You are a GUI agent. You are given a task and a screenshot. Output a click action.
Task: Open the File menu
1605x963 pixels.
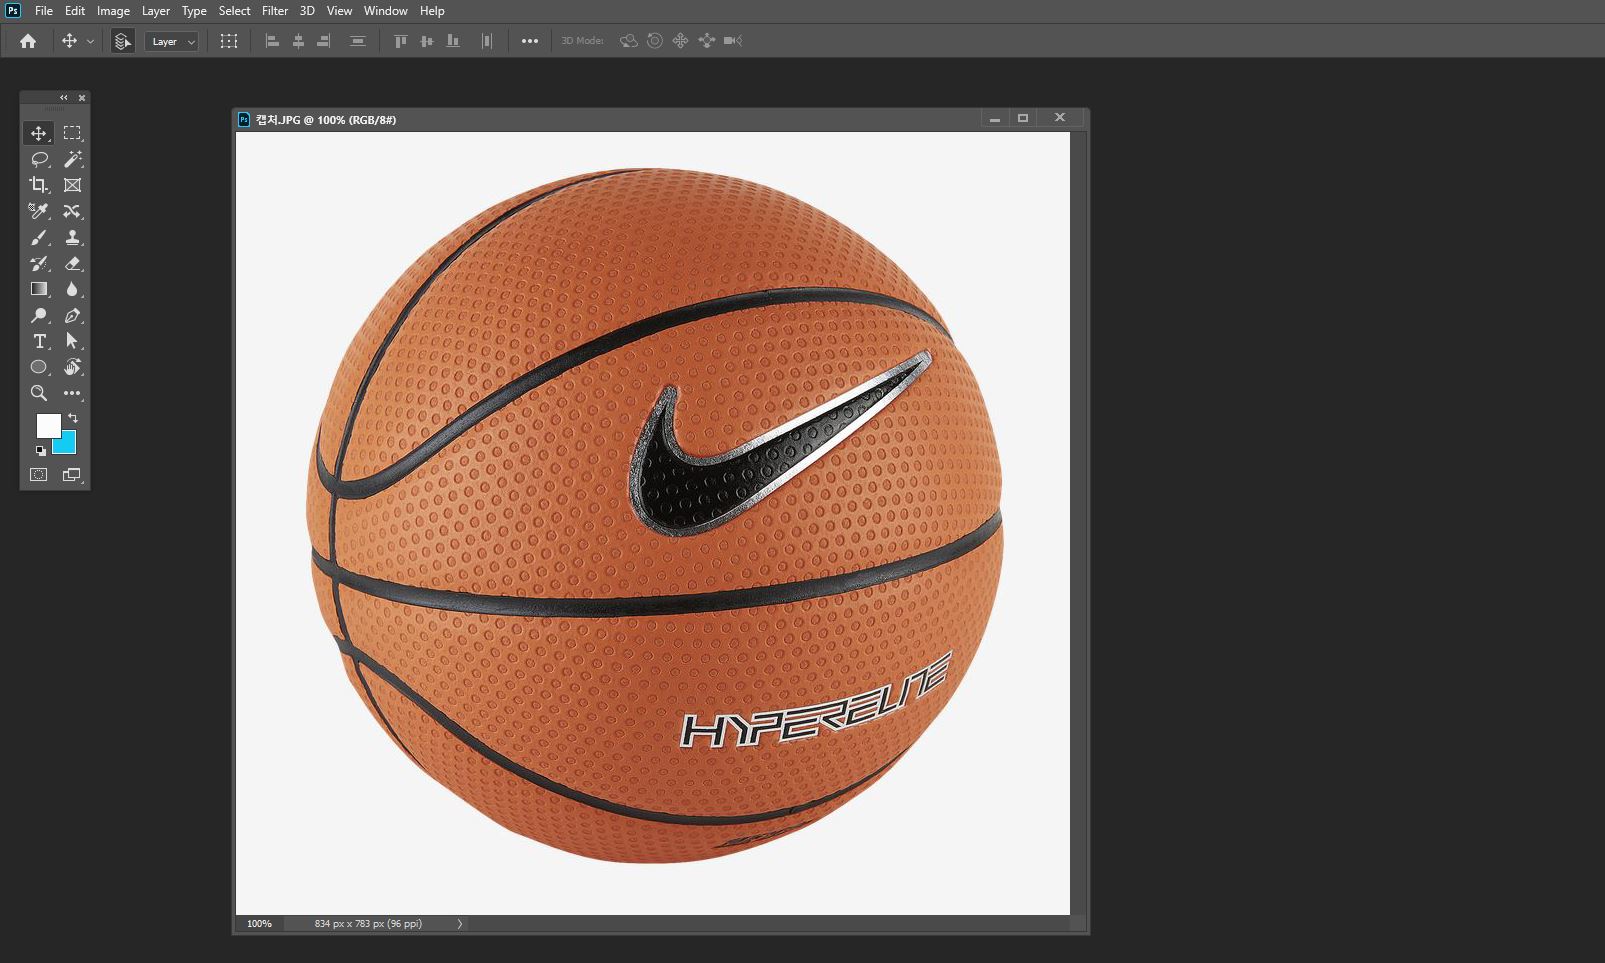[44, 11]
